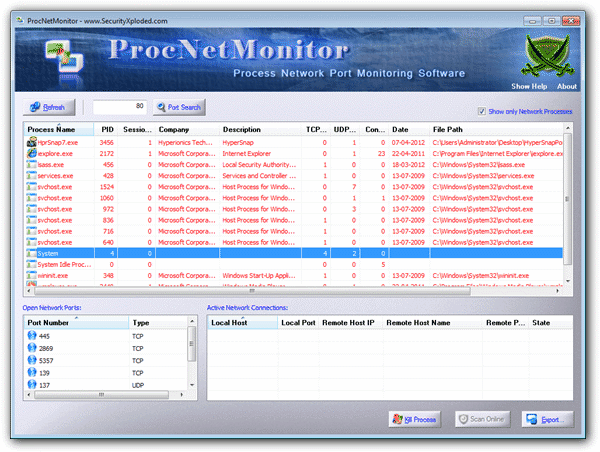Sort connections by Remote Host Name header
The width and height of the screenshot is (600, 452).
point(432,323)
